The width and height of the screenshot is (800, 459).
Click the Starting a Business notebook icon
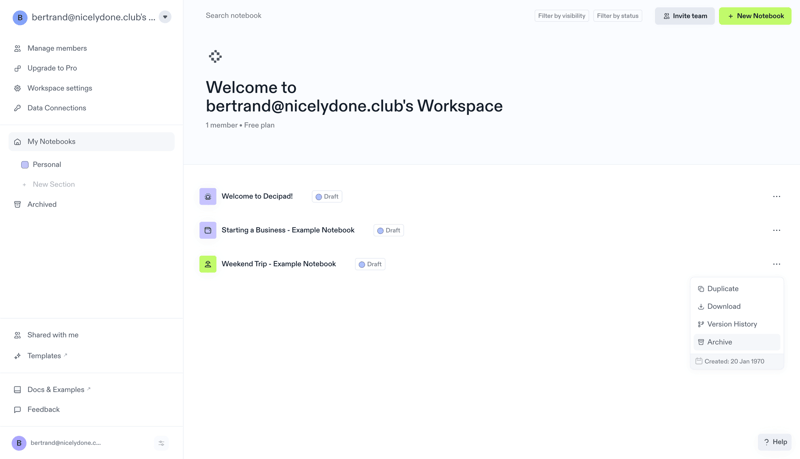pyautogui.click(x=208, y=231)
